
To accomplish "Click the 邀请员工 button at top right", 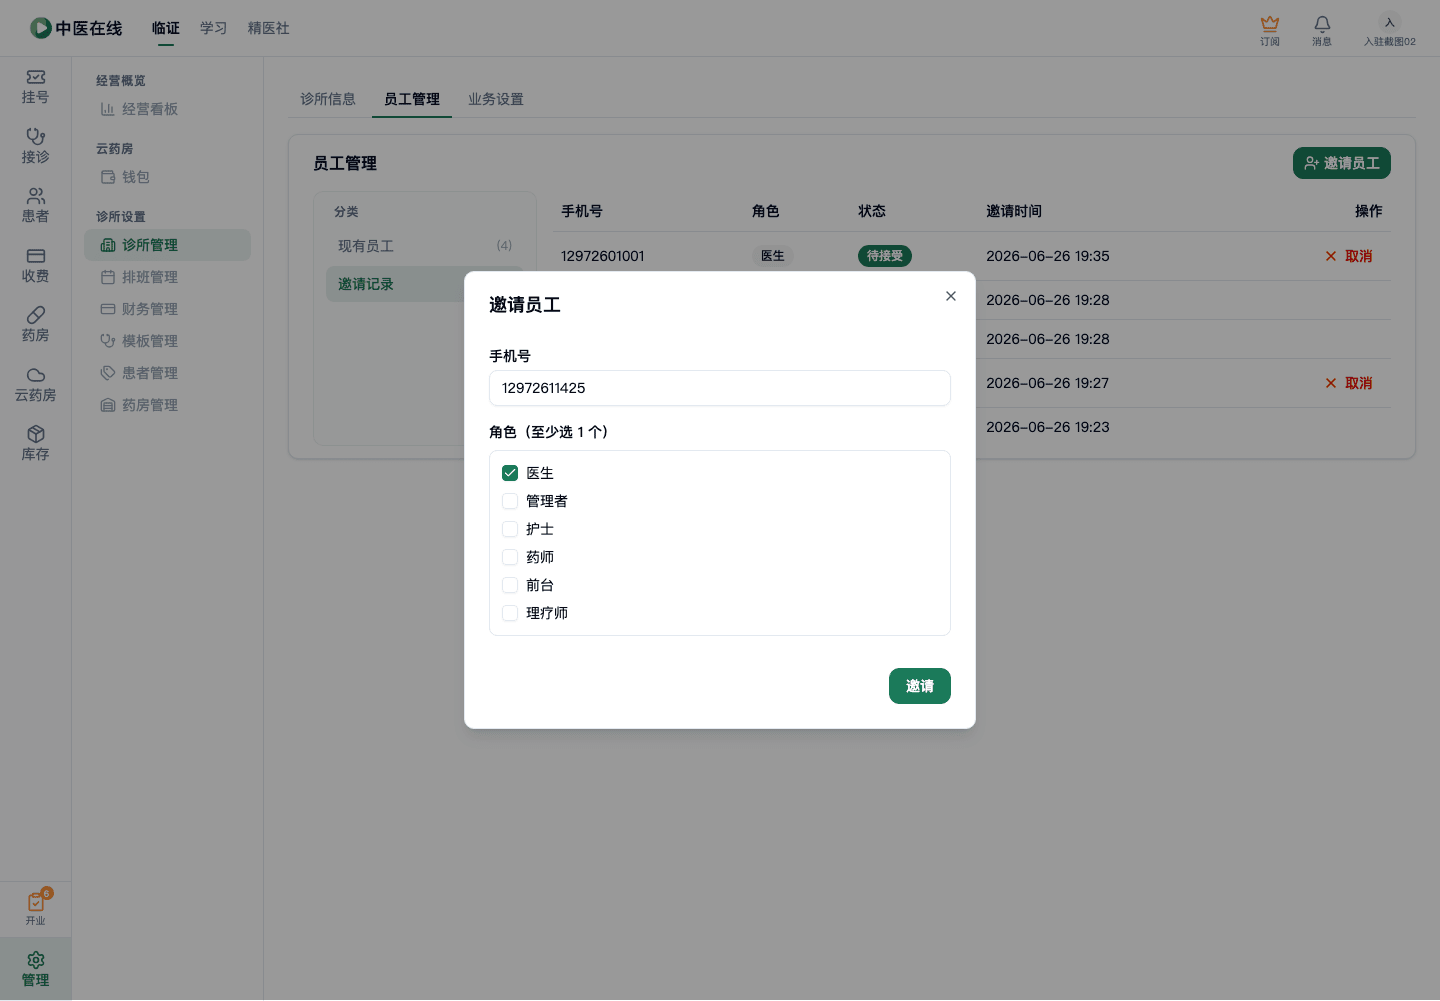I will [1342, 163].
